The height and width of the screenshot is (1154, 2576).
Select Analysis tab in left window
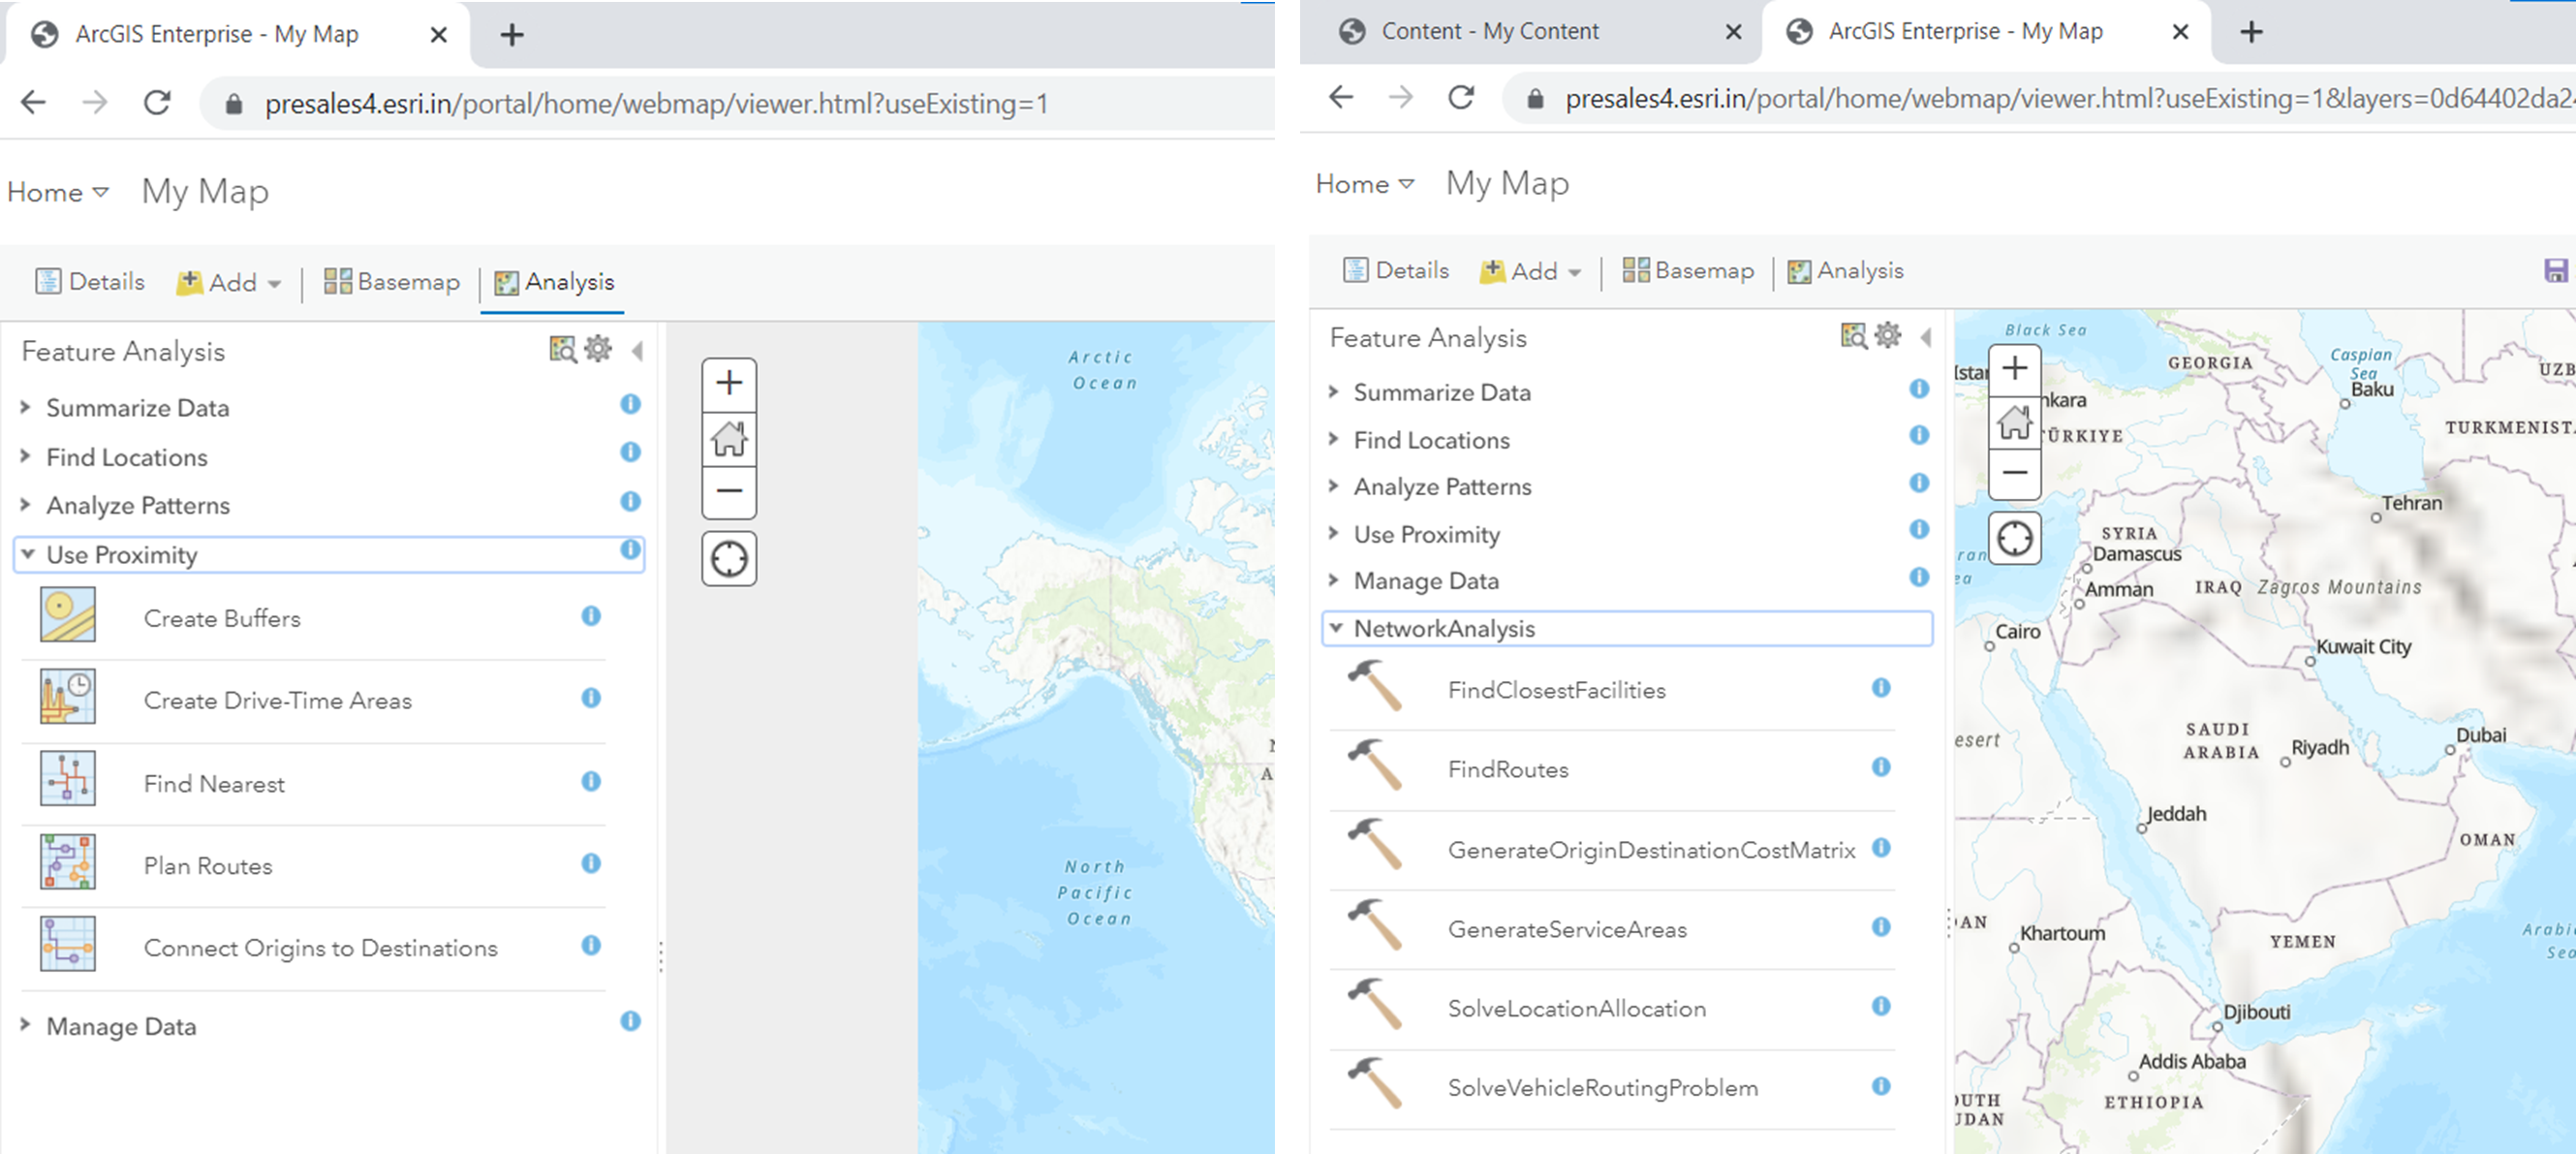click(554, 282)
